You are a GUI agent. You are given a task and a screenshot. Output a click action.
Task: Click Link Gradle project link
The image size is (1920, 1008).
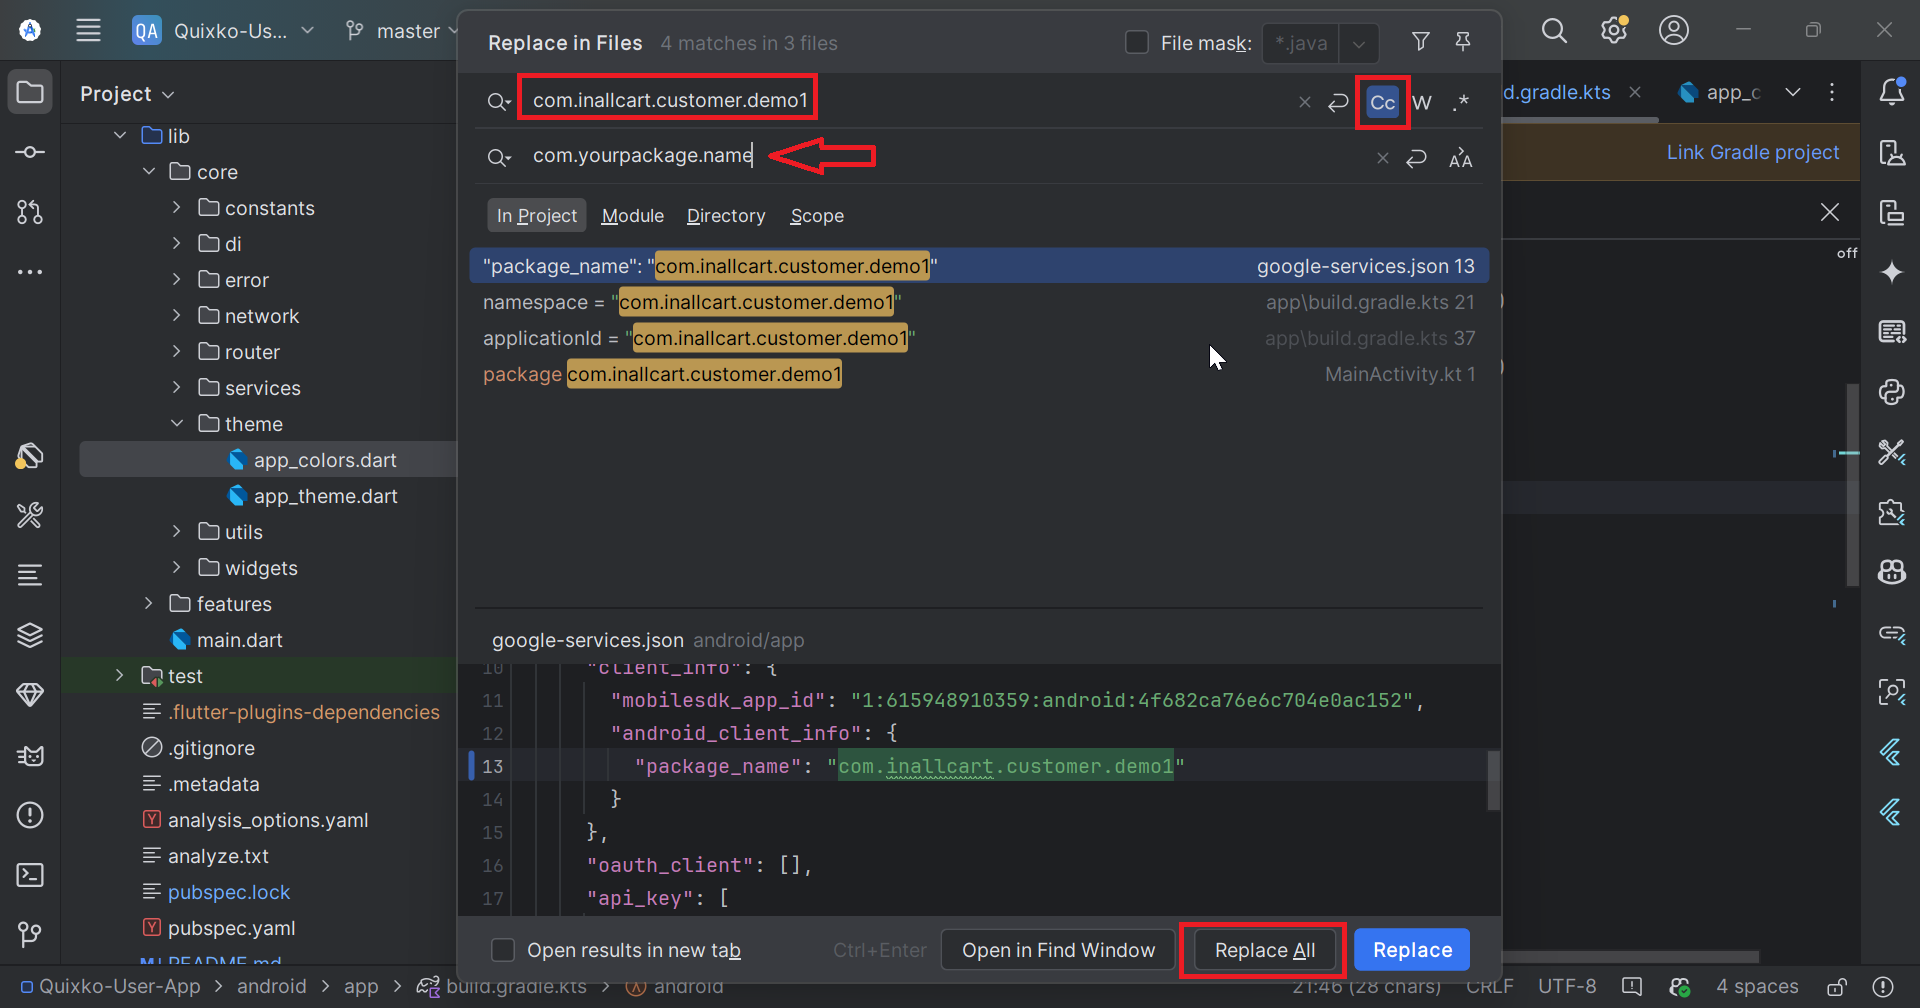pos(1752,152)
